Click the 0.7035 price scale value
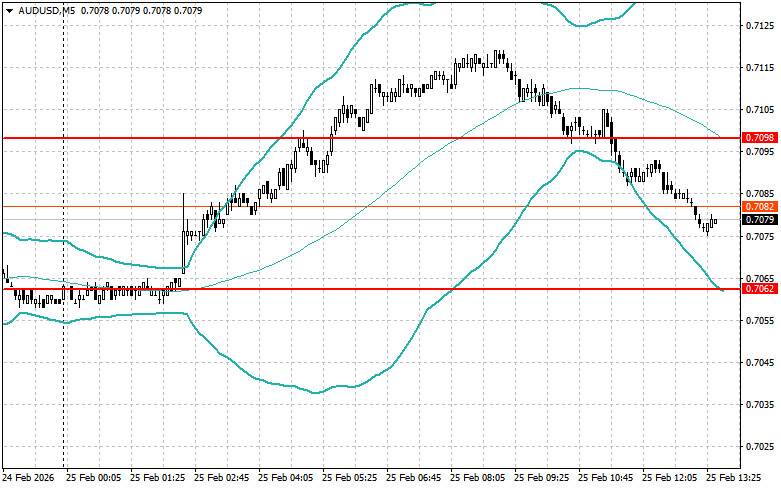This screenshot has width=781, height=489. pos(760,404)
